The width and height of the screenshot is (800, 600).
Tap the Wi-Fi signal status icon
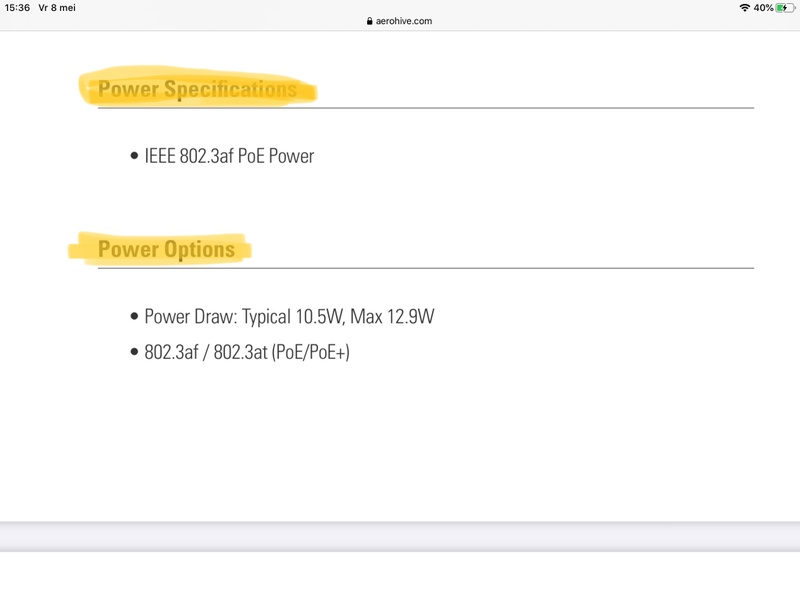pos(744,8)
